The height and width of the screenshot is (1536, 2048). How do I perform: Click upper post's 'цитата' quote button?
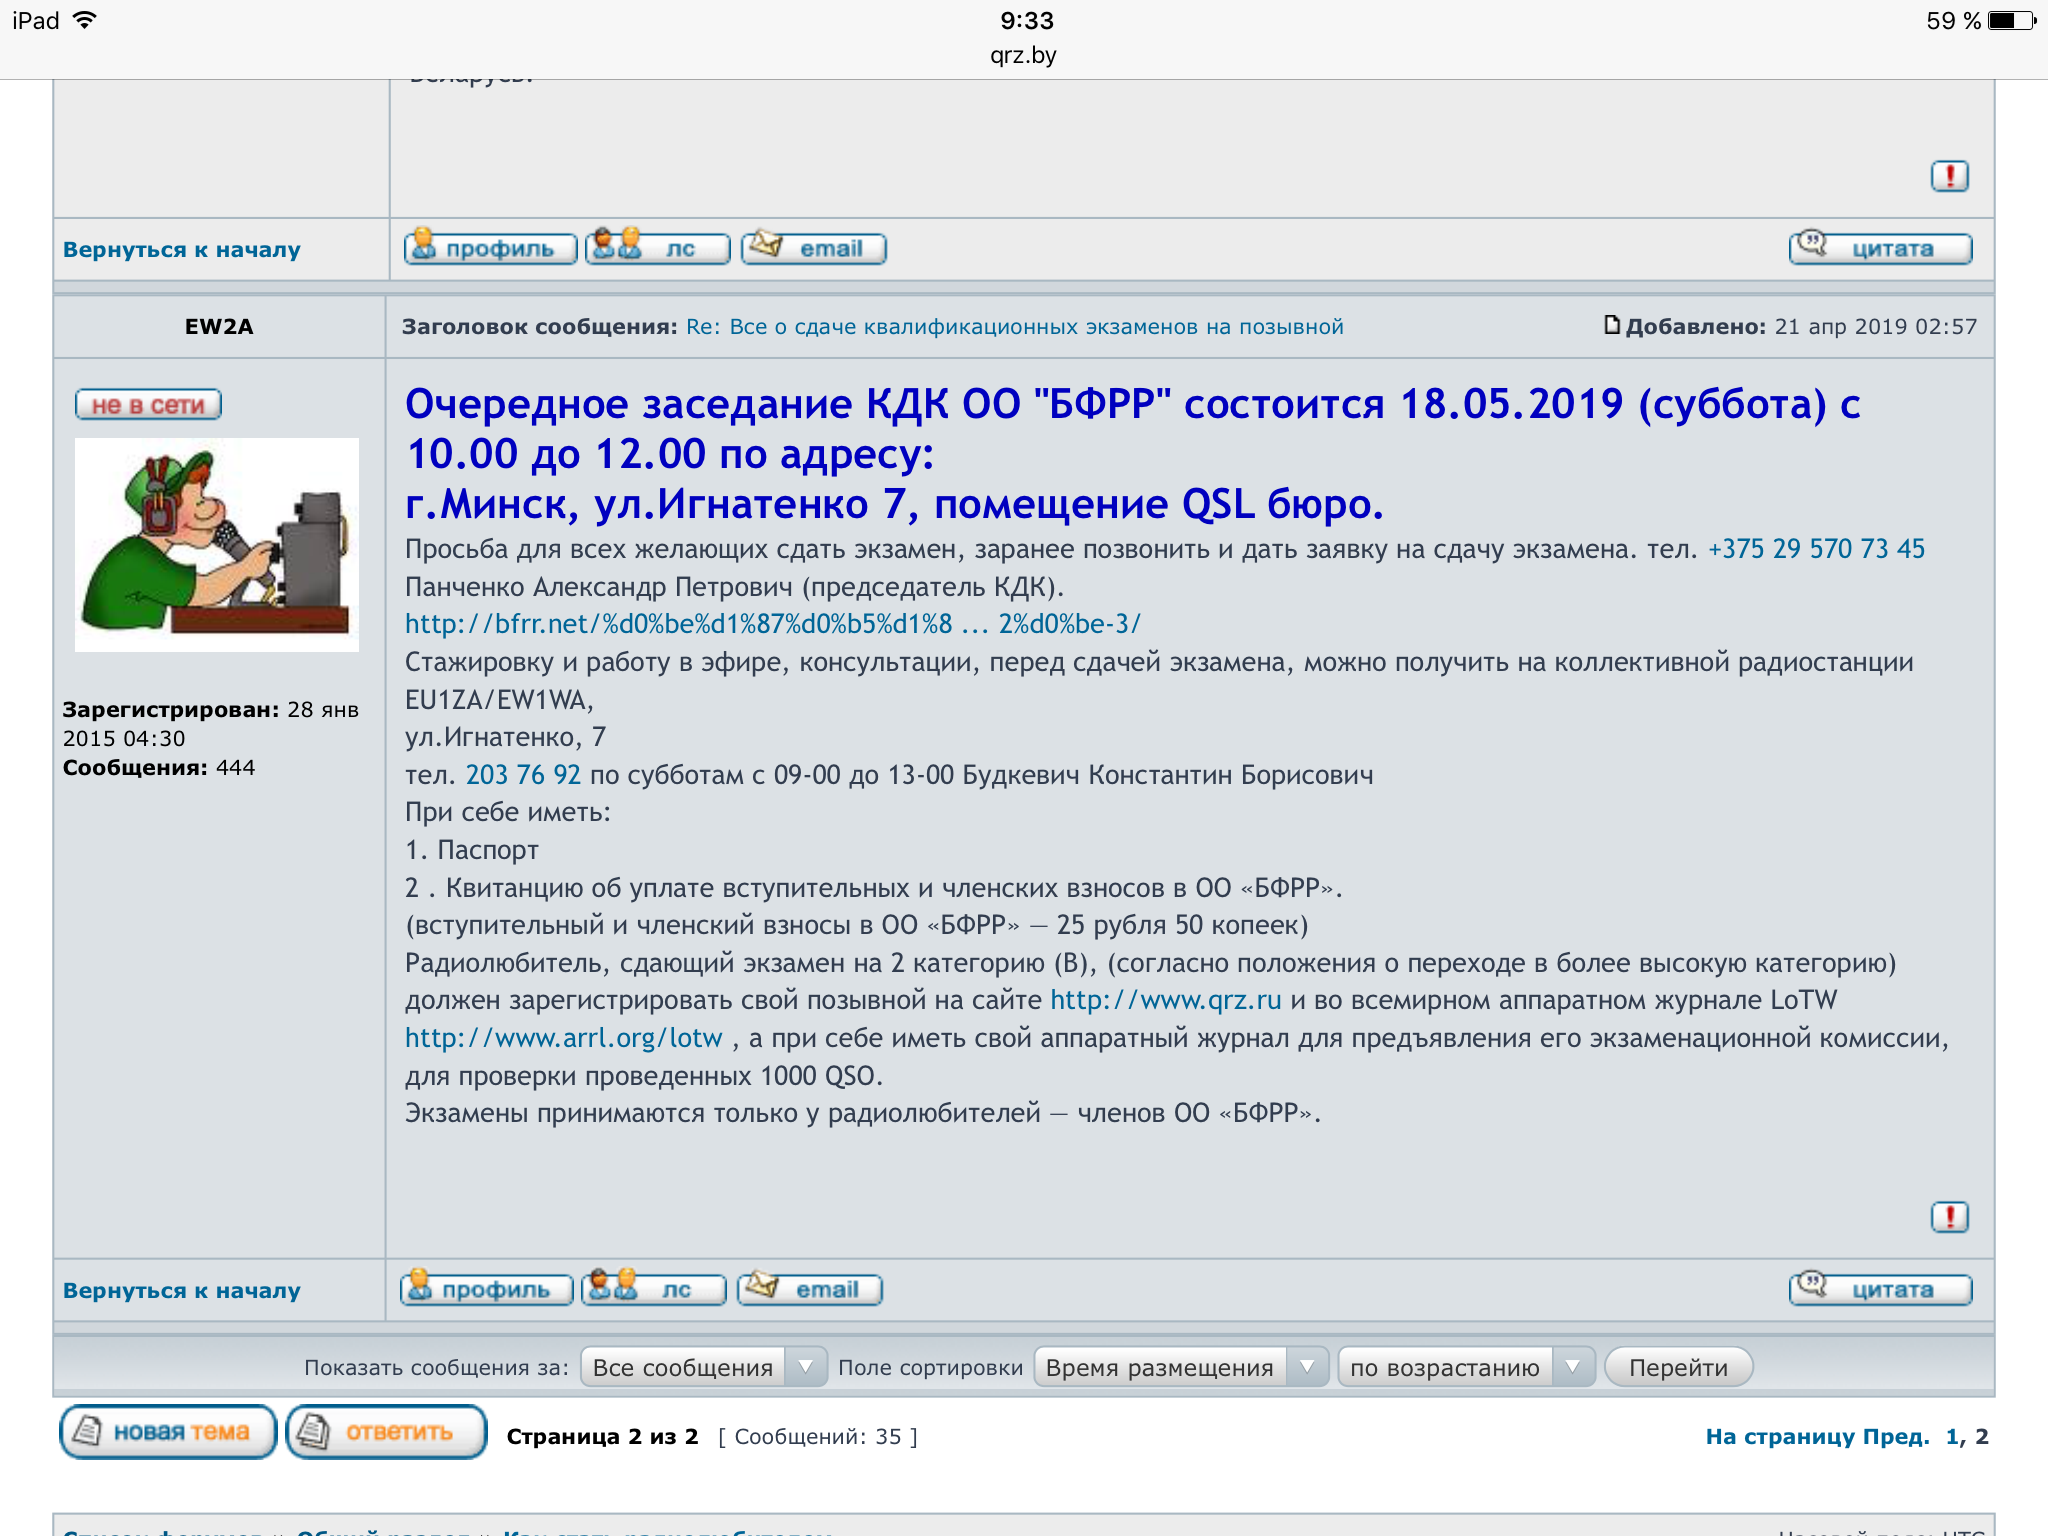[x=1879, y=248]
